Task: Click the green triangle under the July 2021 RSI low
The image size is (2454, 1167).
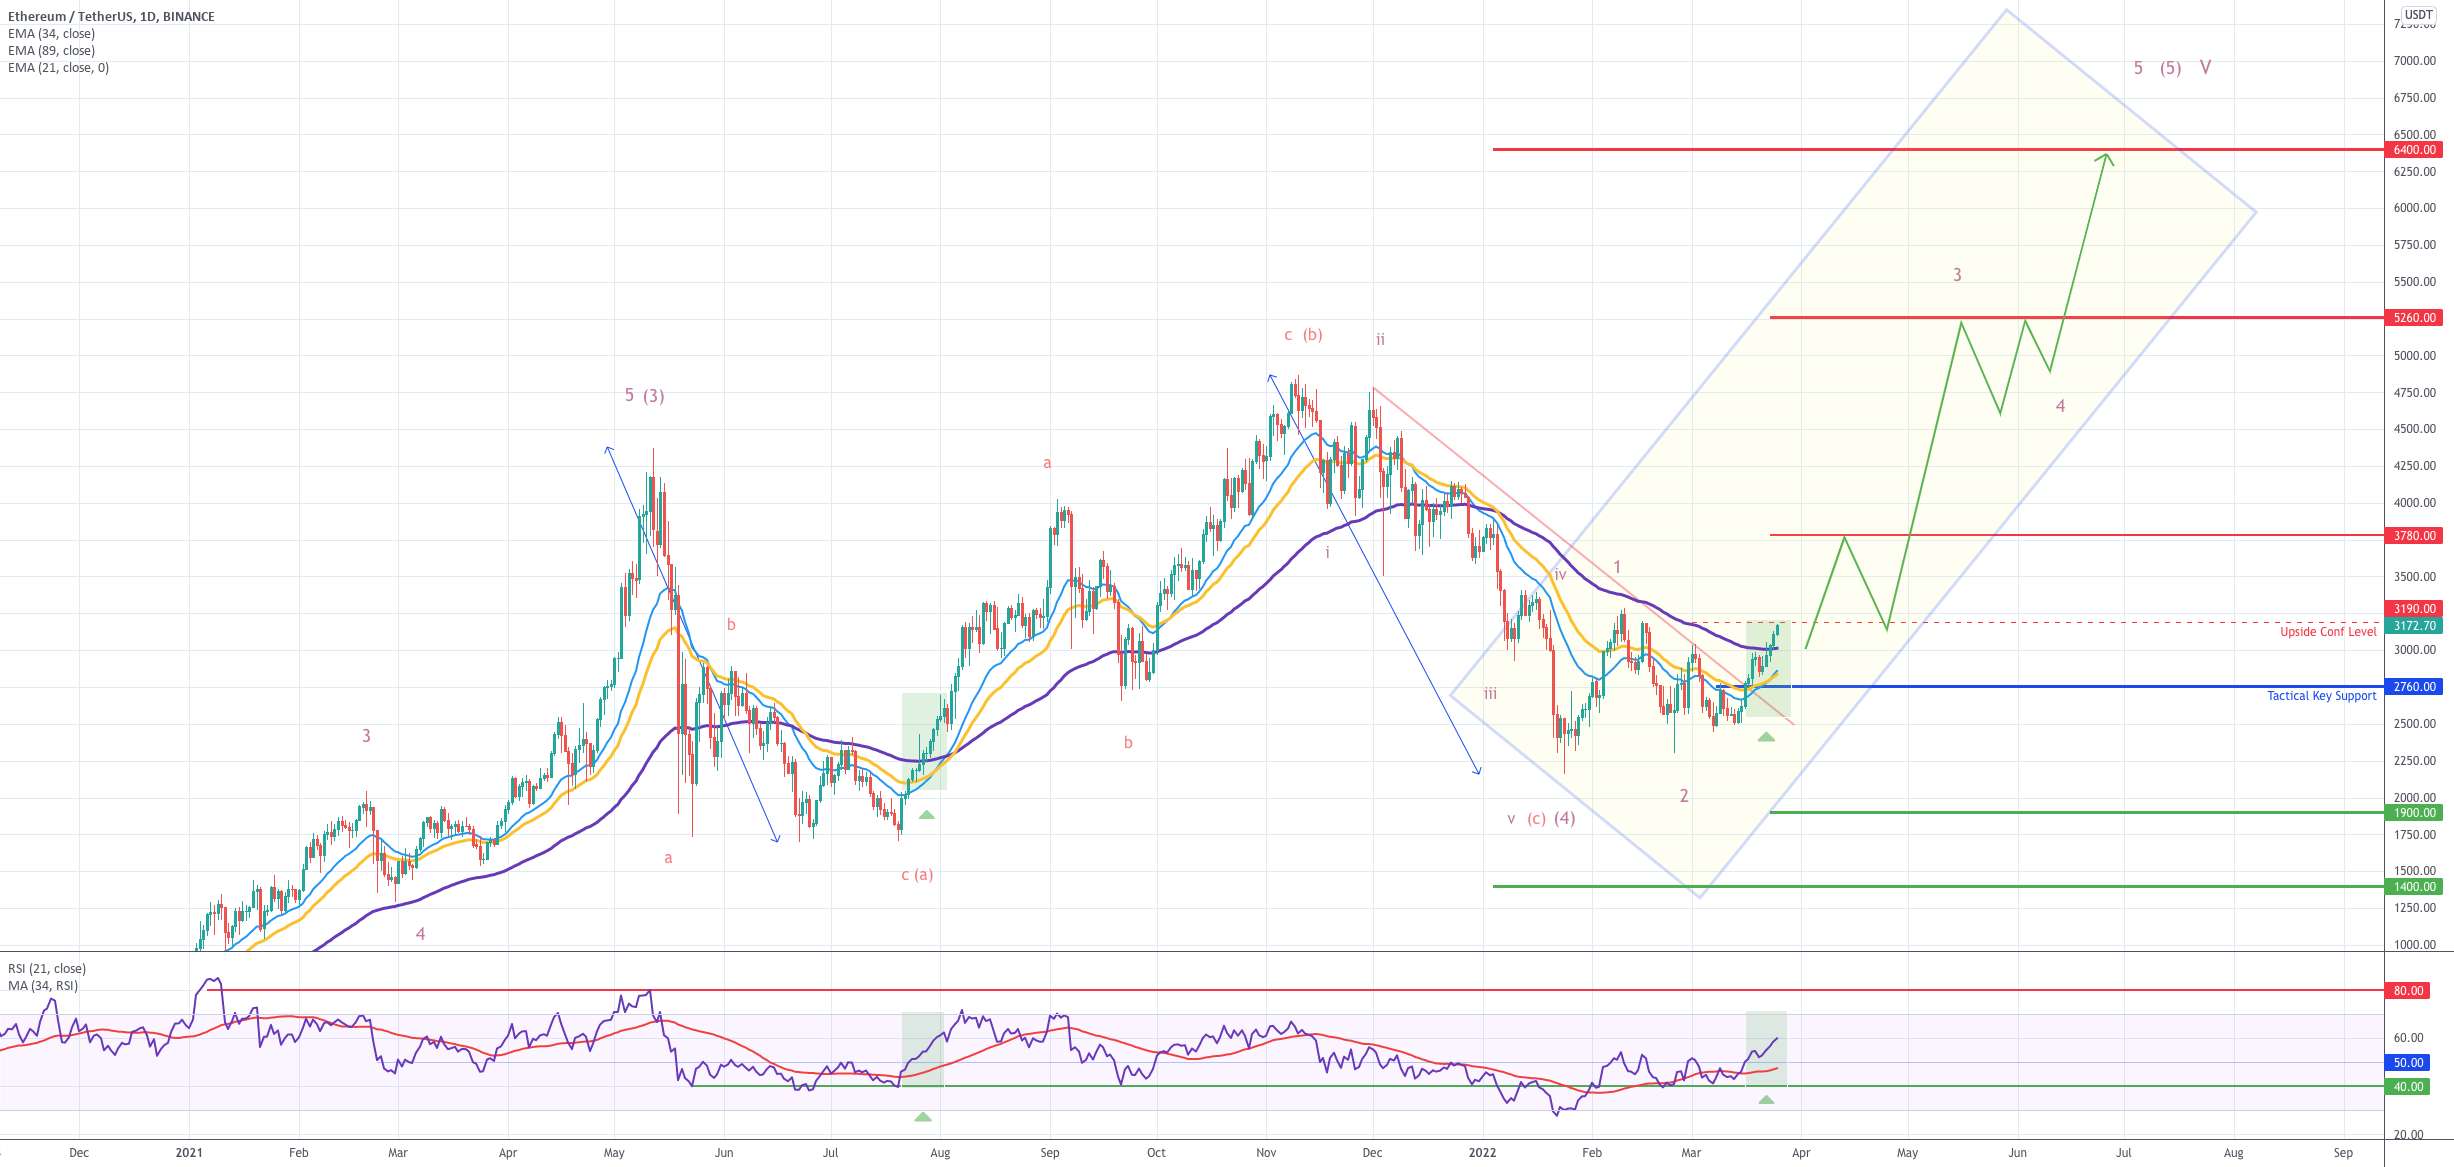Action: click(923, 1116)
